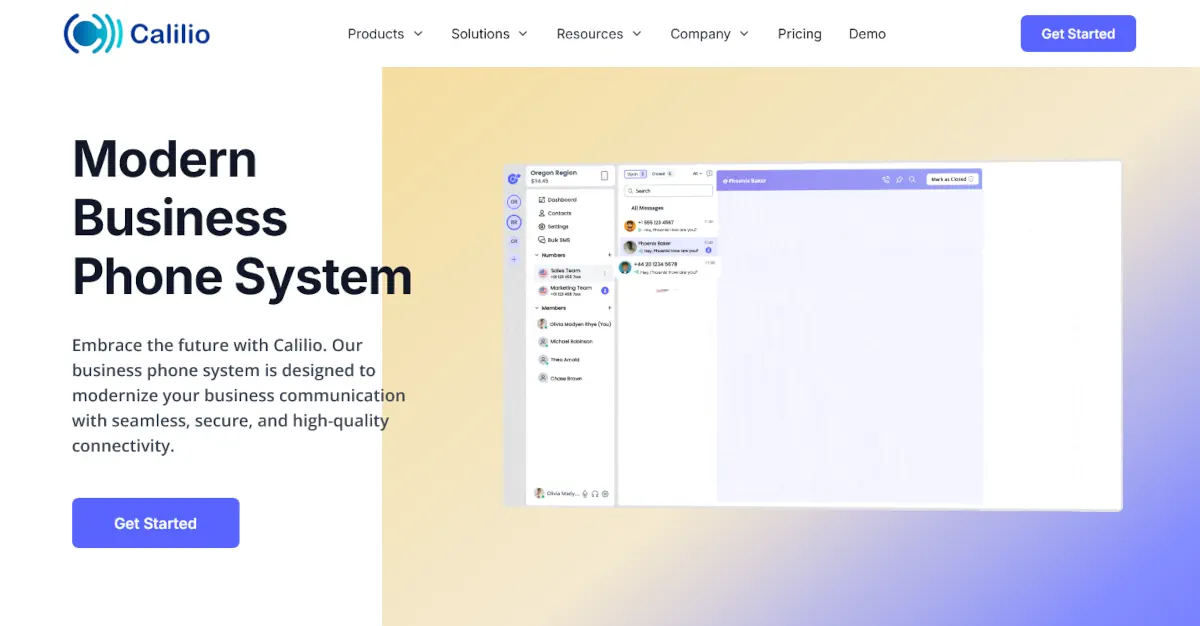Click the Contacts icon in the app sidebar

[542, 213]
